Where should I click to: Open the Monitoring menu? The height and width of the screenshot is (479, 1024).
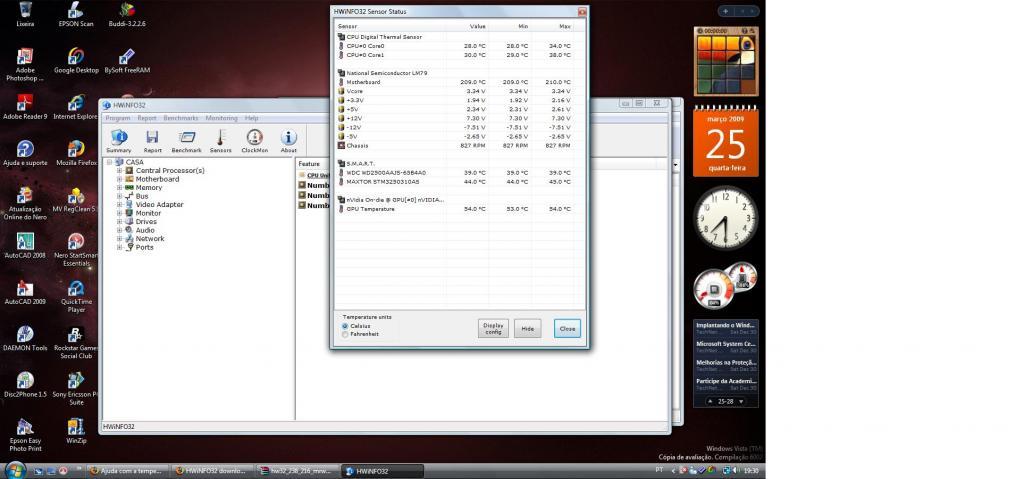point(221,118)
